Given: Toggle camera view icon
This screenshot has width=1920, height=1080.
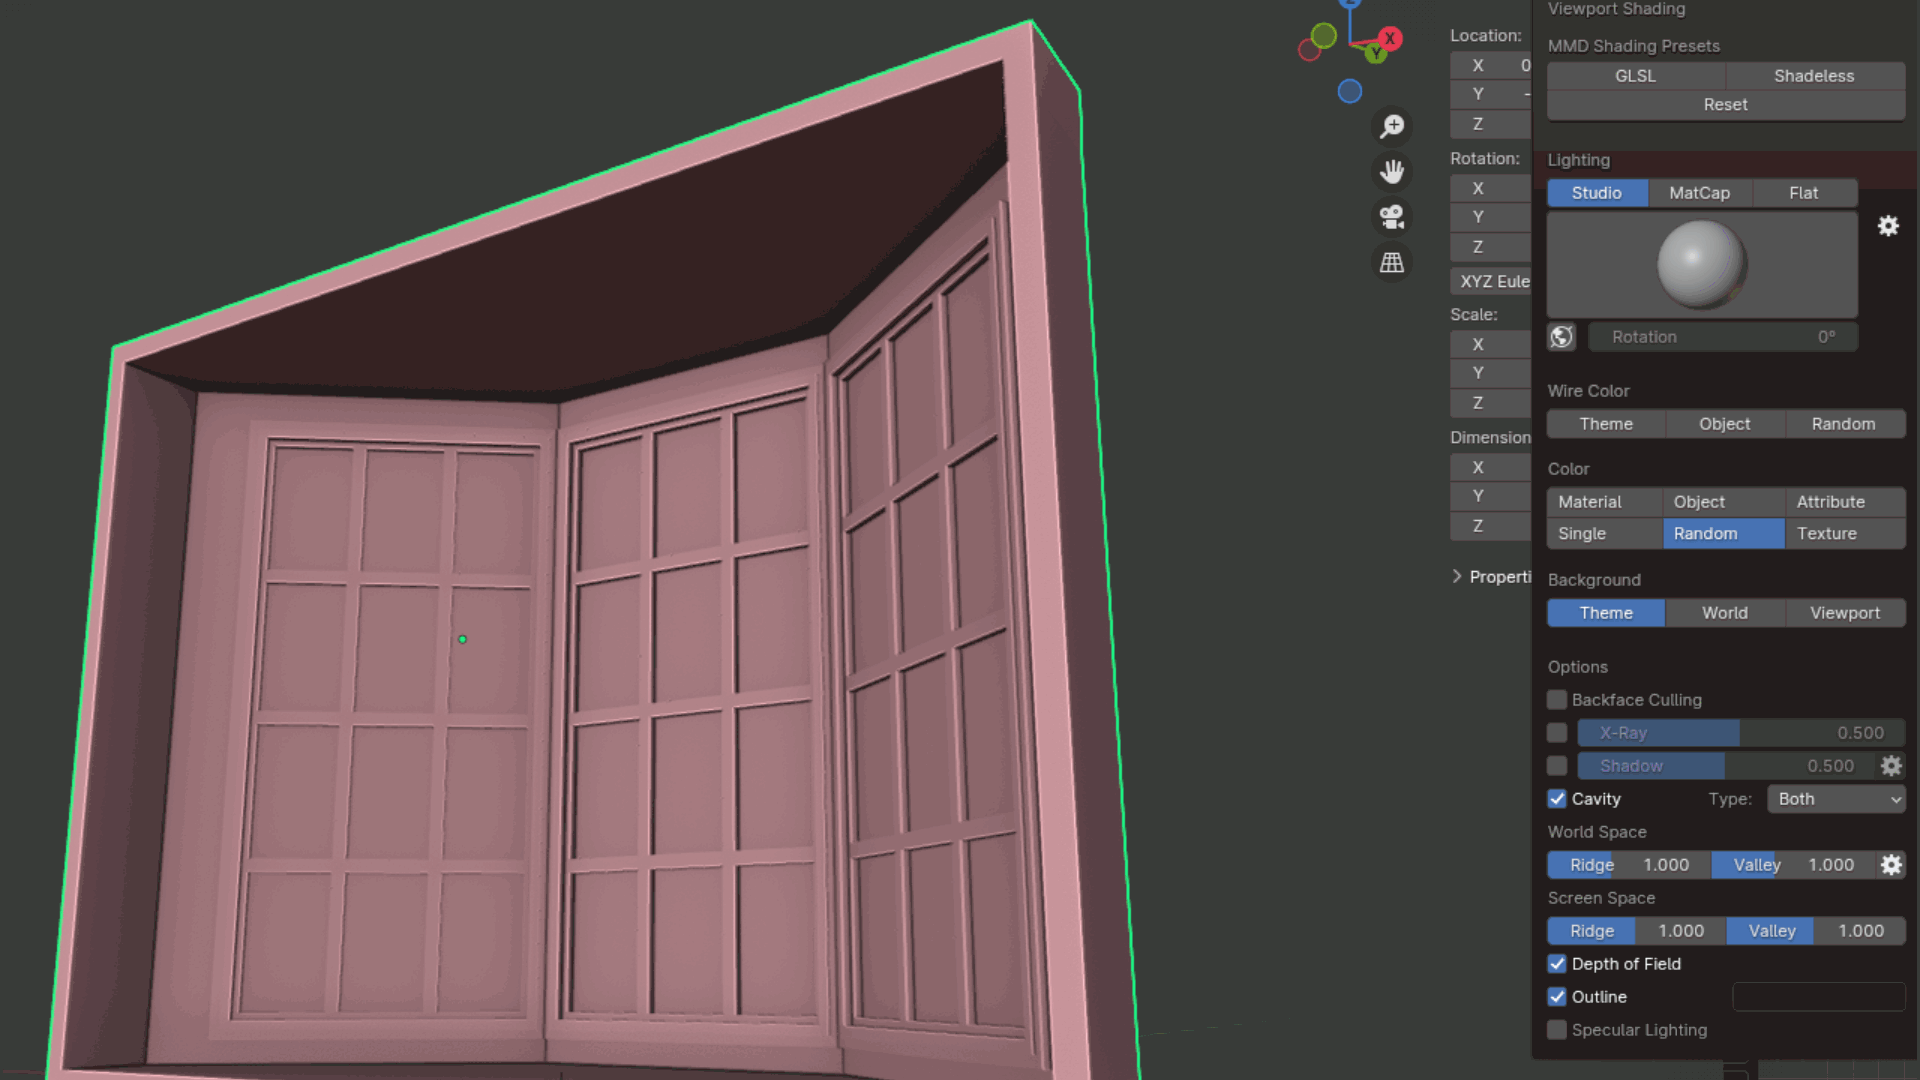Looking at the screenshot, I should click(x=1392, y=217).
